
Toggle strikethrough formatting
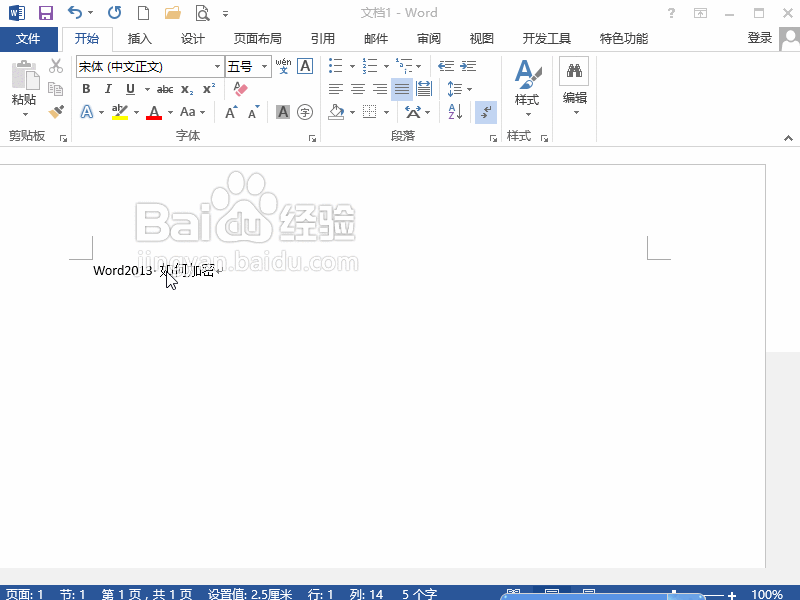(x=165, y=89)
